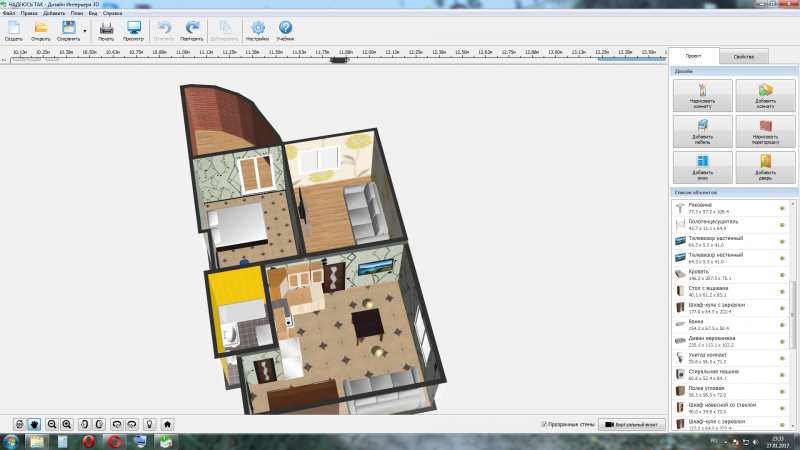Viewport: 800px width, 450px height.
Task: Select the hand pan tool
Action: [34, 424]
